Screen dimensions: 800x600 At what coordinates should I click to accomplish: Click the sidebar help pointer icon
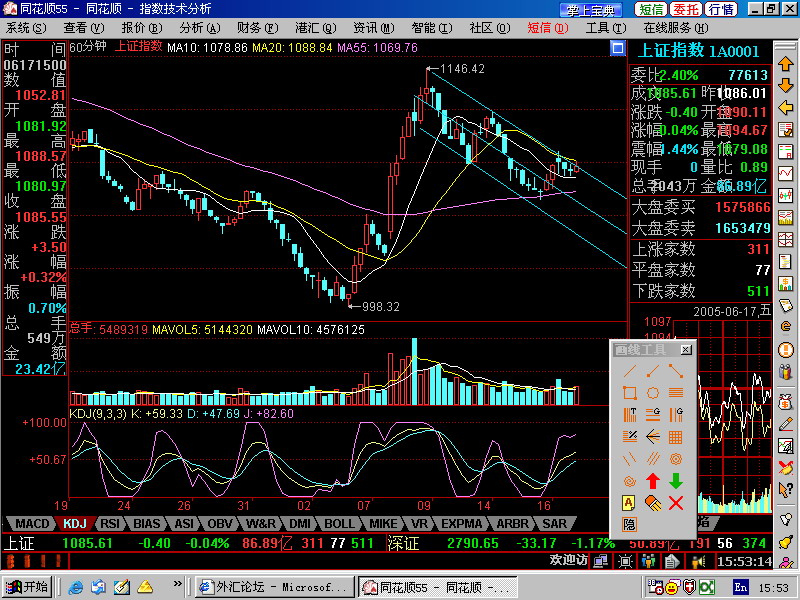coord(786,490)
